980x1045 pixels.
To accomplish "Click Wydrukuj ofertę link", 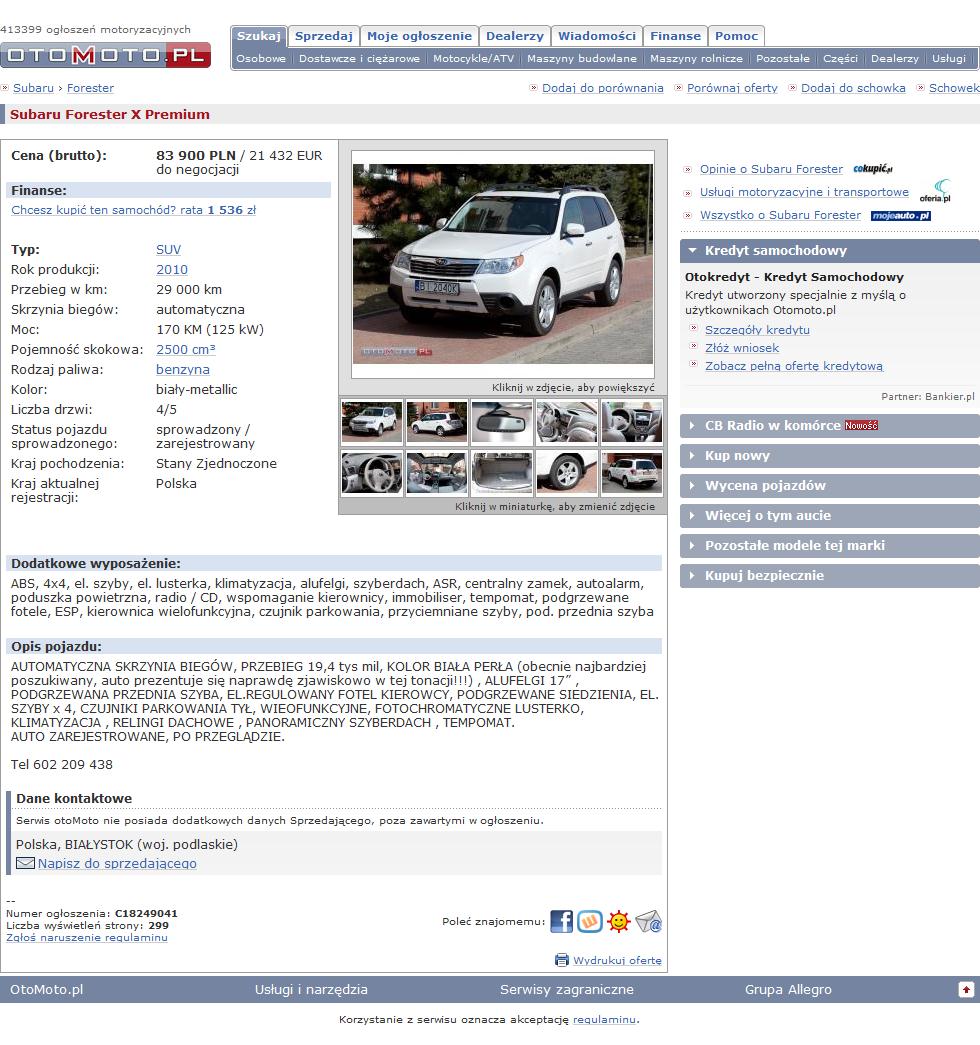I will pyautogui.click(x=617, y=960).
